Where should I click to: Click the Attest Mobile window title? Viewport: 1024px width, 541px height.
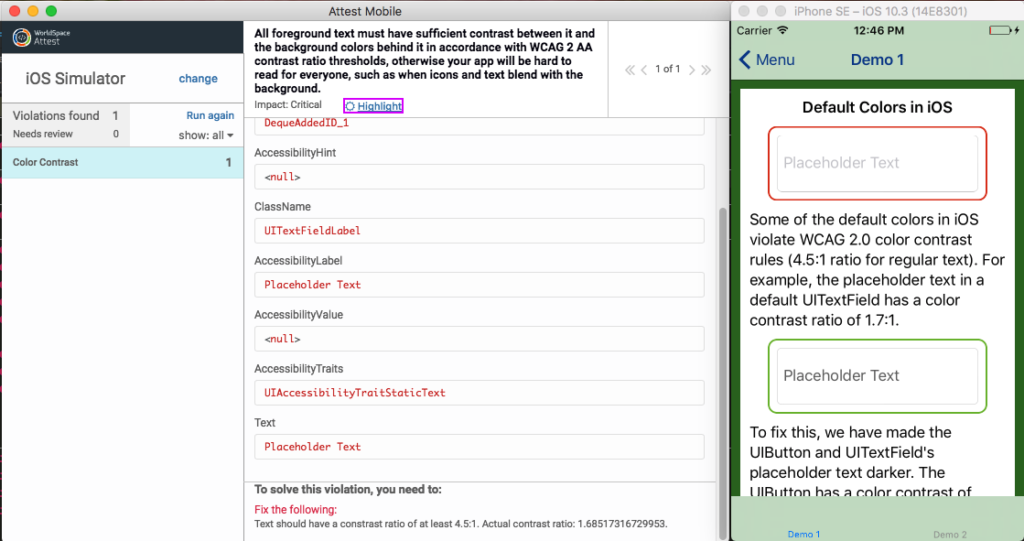pyautogui.click(x=364, y=11)
